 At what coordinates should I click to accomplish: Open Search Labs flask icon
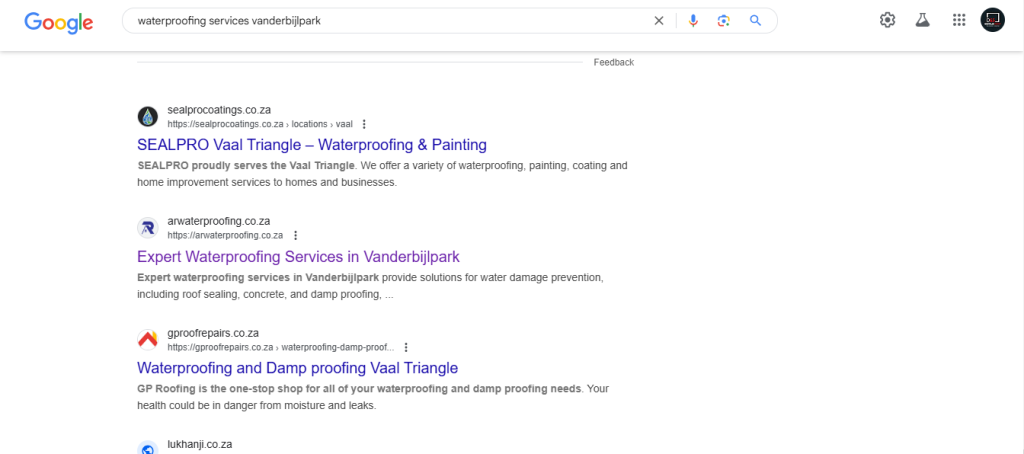[923, 20]
